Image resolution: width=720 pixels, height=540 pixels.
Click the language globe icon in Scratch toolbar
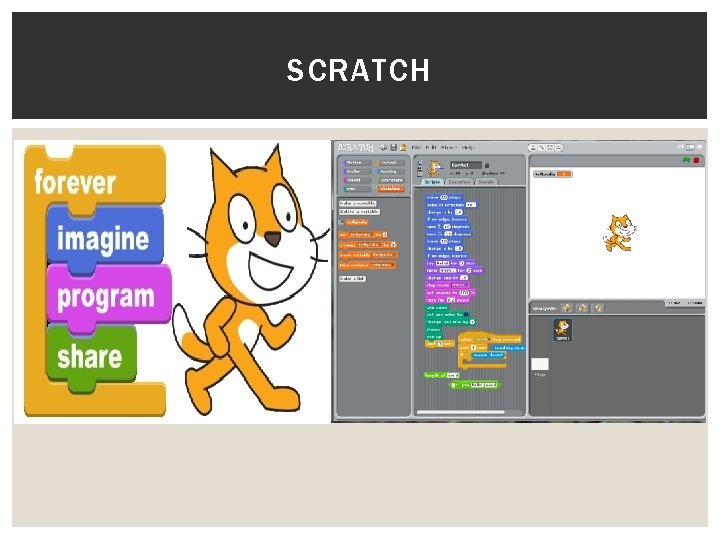[x=383, y=147]
